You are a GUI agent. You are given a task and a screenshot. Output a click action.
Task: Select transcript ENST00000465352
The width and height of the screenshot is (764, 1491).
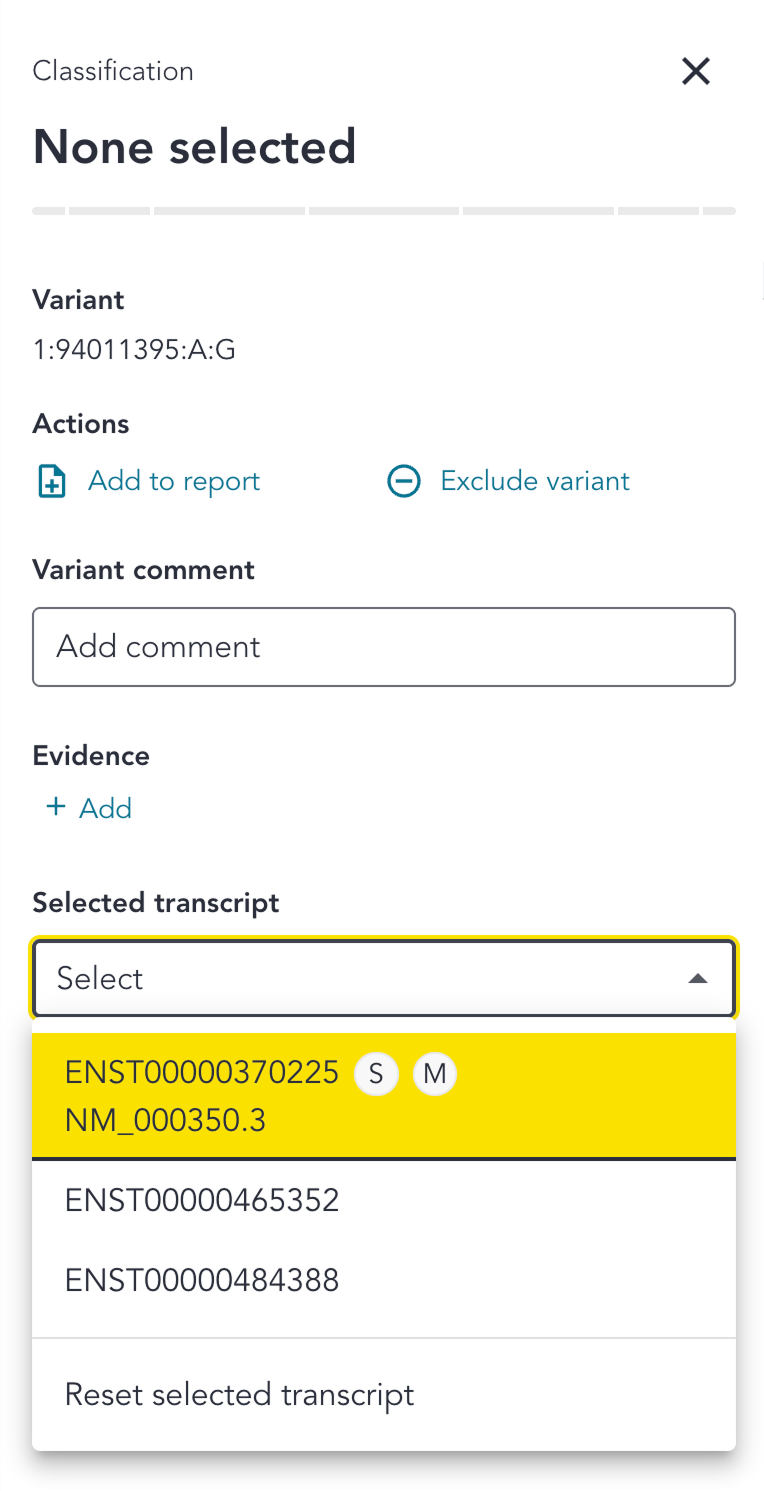click(384, 1200)
